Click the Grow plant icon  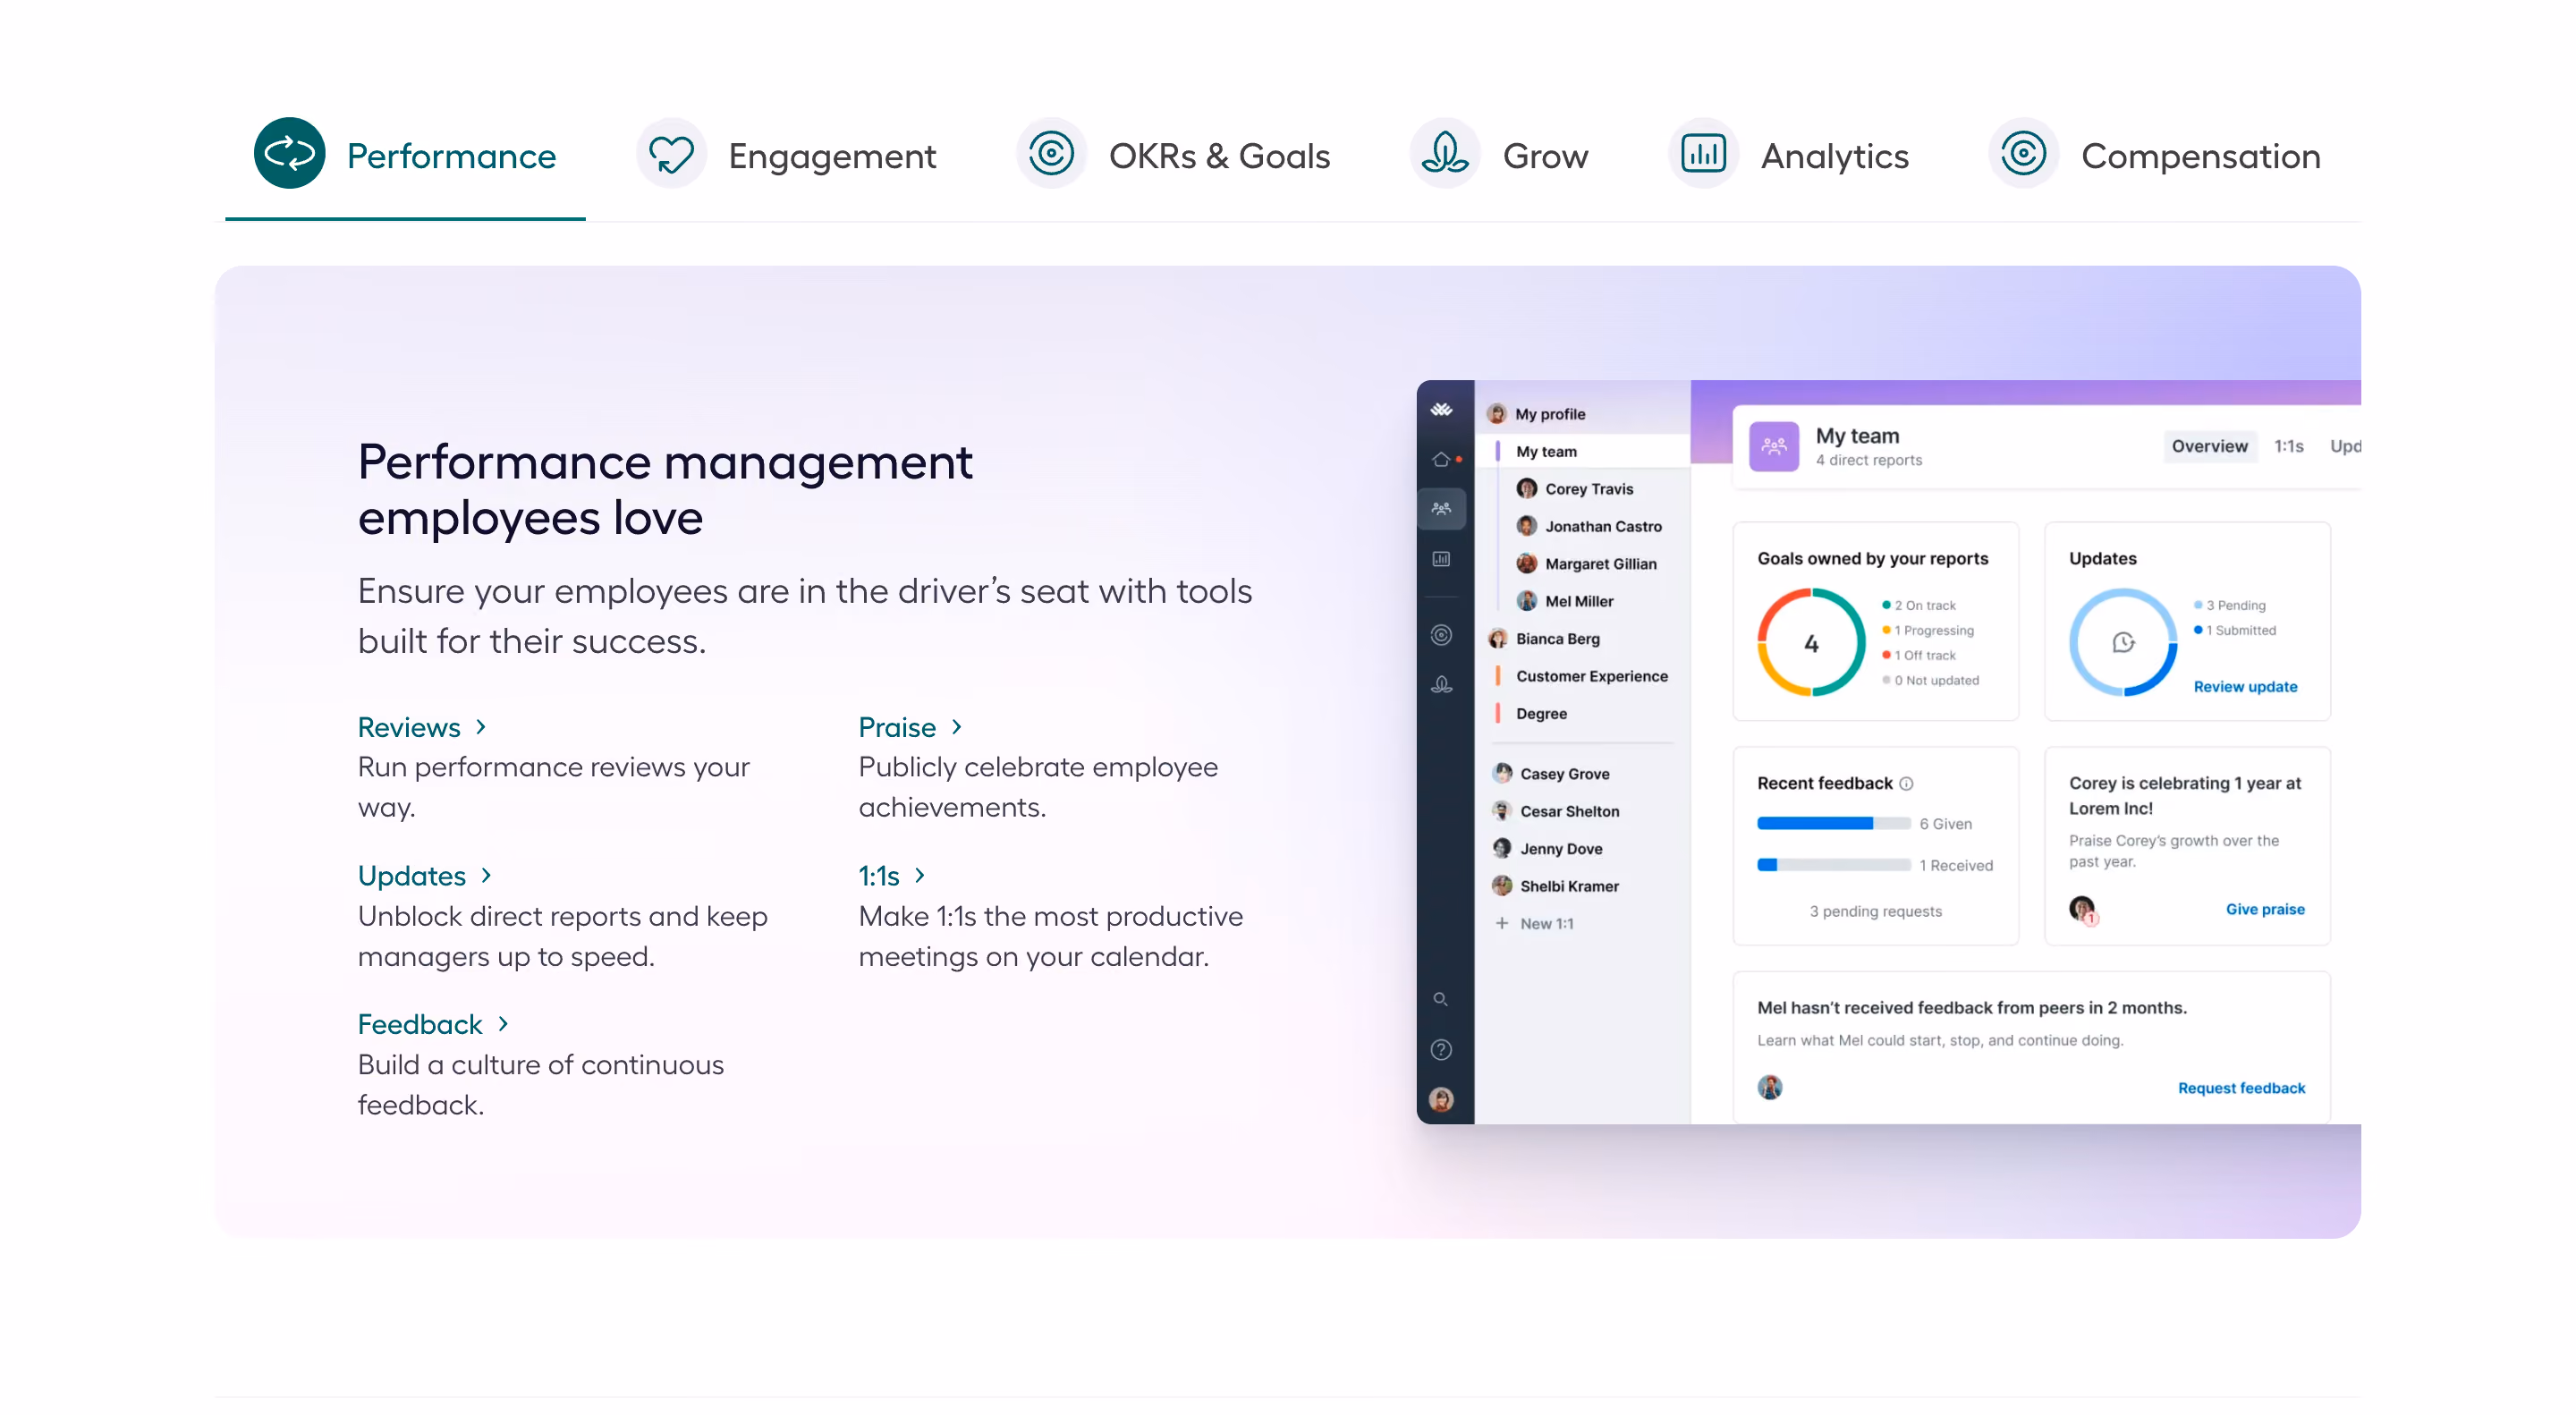1445,154
